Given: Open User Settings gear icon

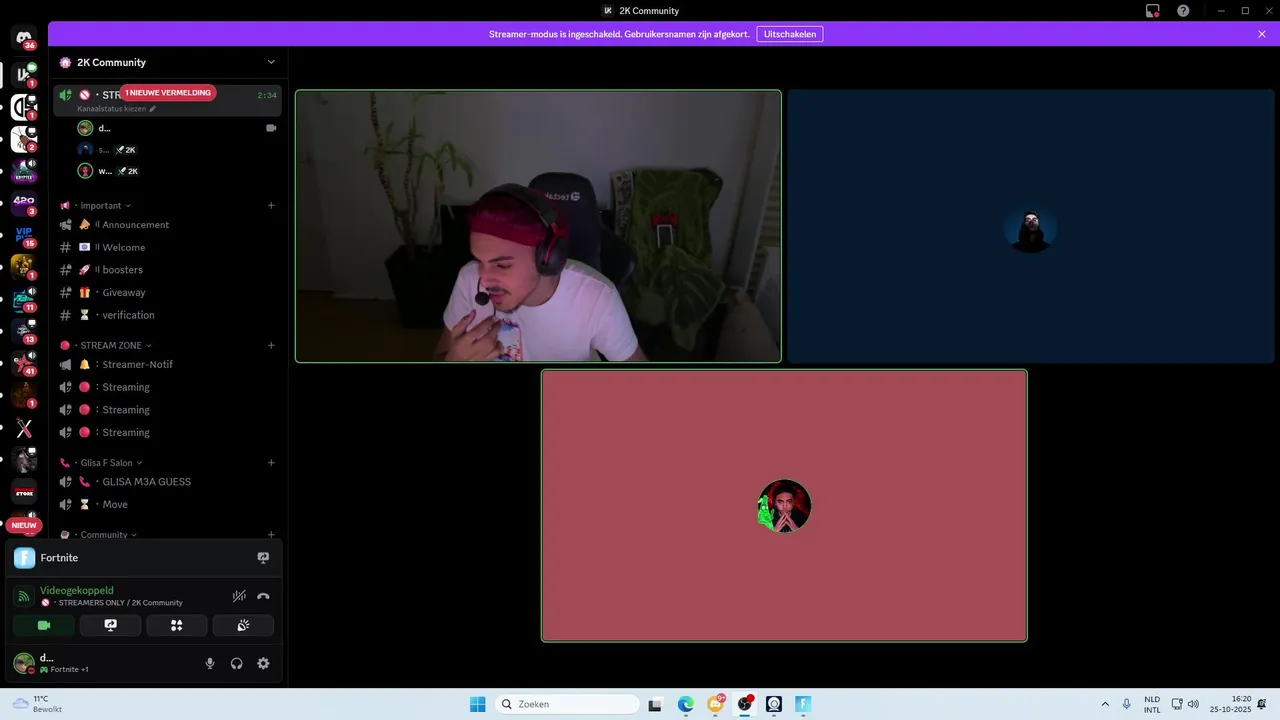Looking at the screenshot, I should (x=263, y=663).
